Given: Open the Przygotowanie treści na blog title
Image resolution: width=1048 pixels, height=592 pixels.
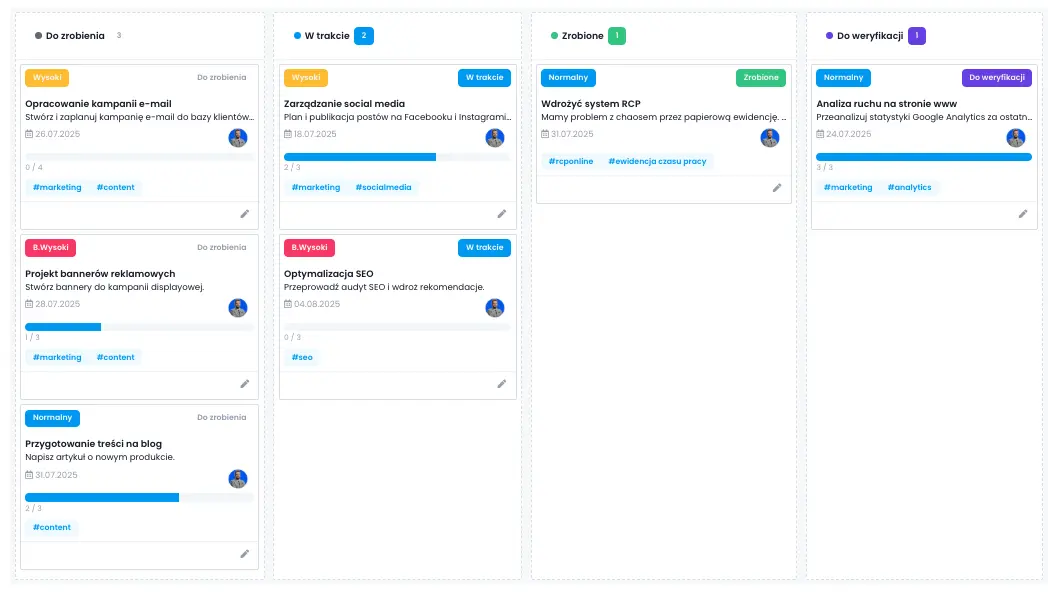Looking at the screenshot, I should pos(93,444).
